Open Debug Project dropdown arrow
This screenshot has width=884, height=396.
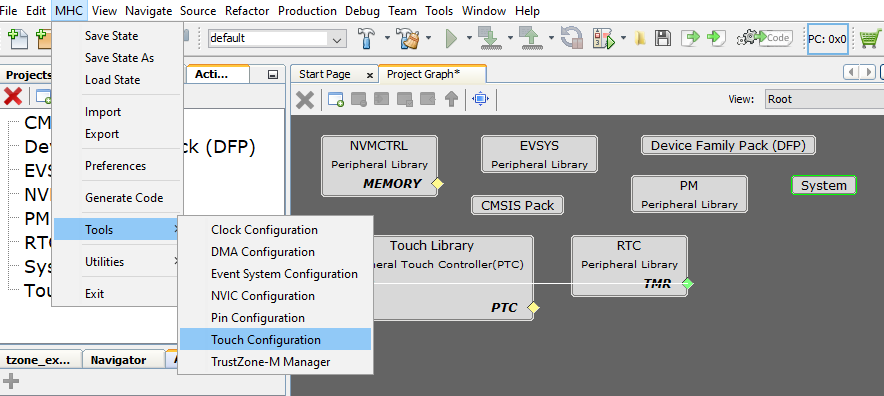(x=623, y=38)
